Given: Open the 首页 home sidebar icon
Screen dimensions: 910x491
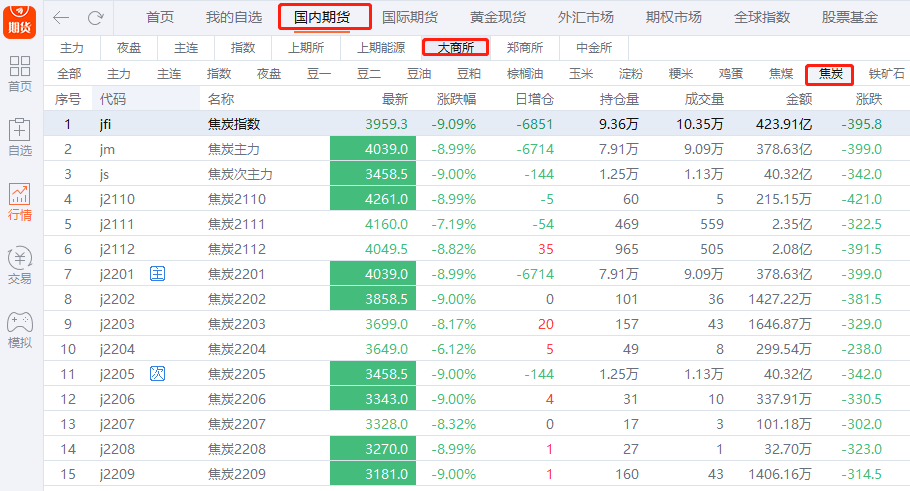Looking at the screenshot, I should pos(20,74).
